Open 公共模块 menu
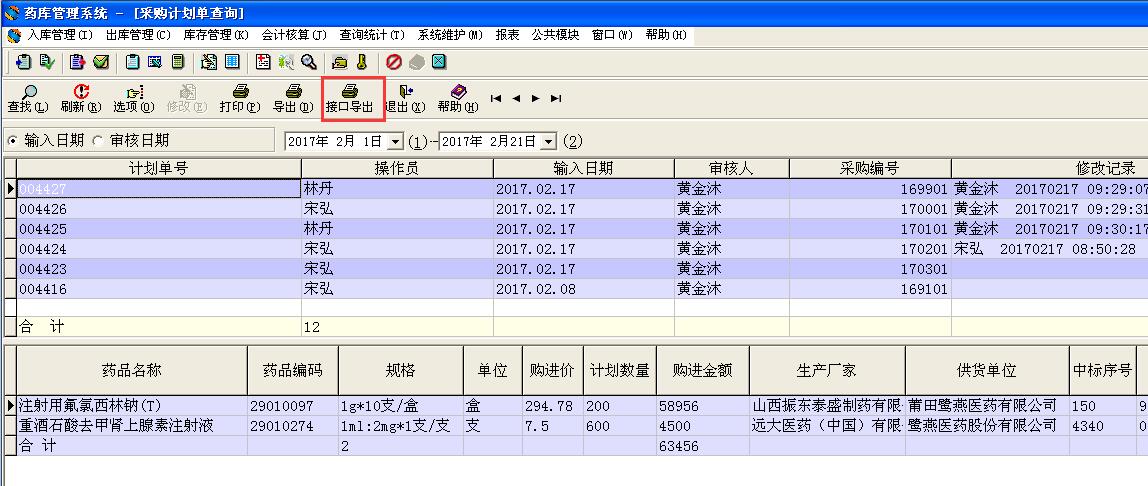 (555, 34)
